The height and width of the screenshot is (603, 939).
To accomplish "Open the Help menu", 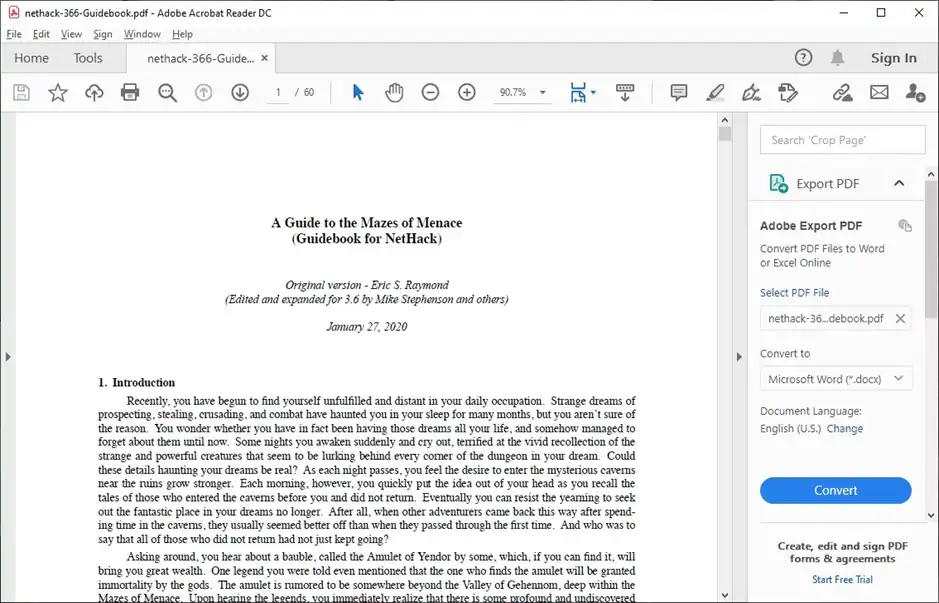I will 182,34.
